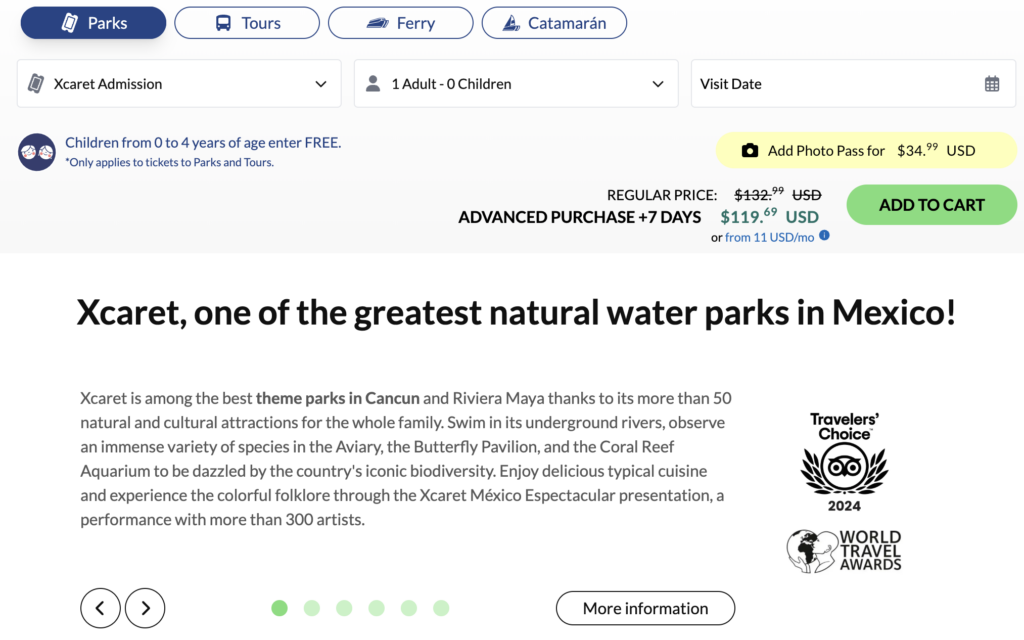Click the More information button

[645, 608]
